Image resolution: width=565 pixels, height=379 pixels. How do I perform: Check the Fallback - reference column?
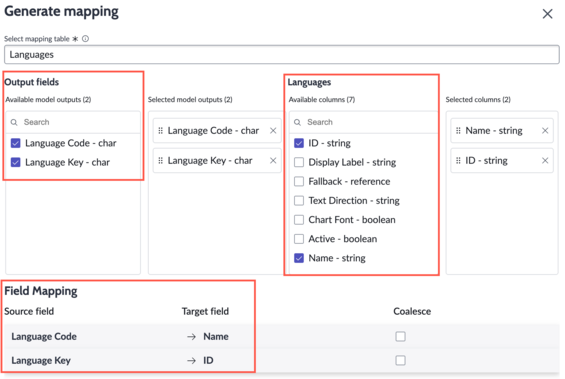[299, 181]
